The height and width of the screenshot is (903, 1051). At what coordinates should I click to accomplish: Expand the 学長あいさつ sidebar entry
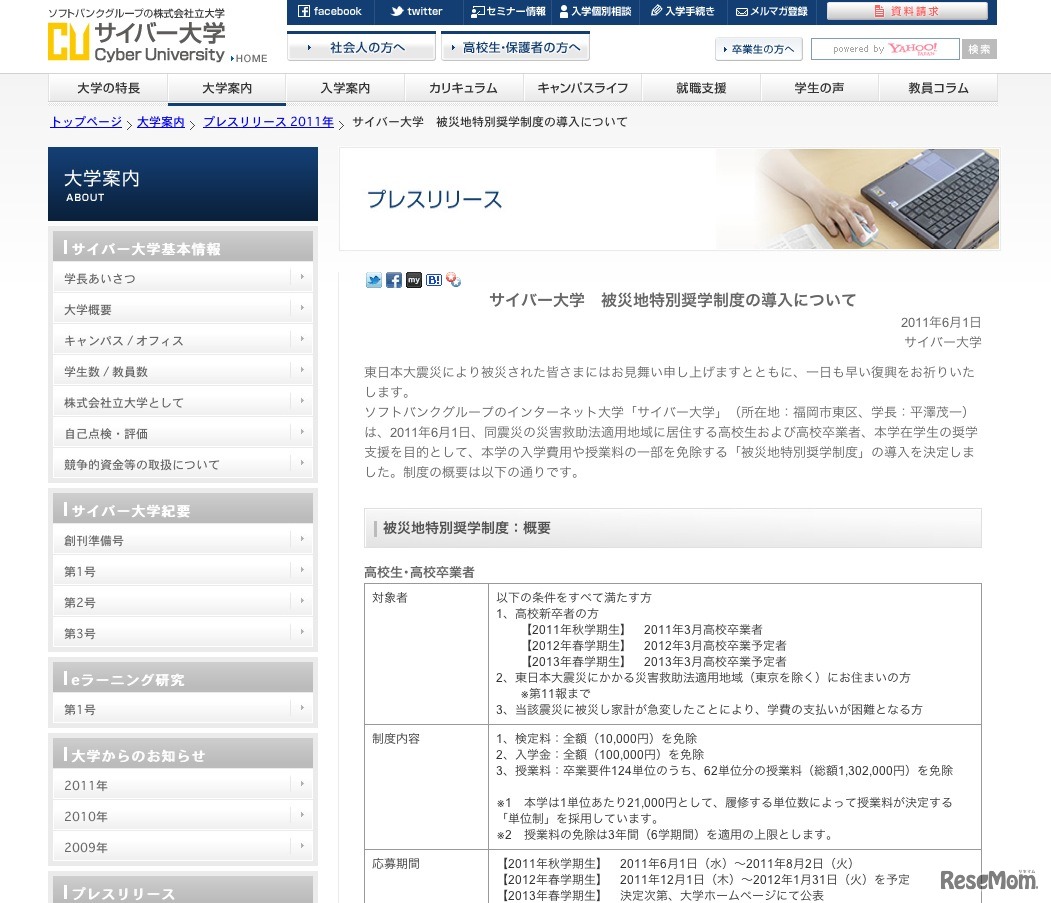pyautogui.click(x=183, y=278)
